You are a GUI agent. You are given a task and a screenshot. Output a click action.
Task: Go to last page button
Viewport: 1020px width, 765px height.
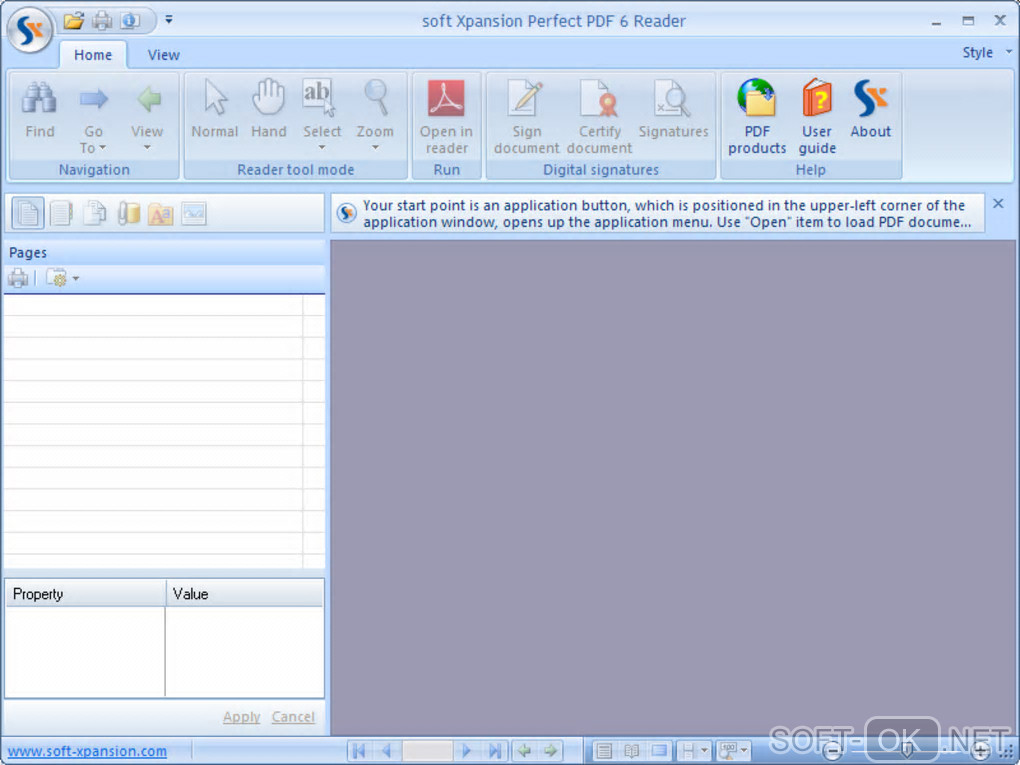(x=494, y=751)
